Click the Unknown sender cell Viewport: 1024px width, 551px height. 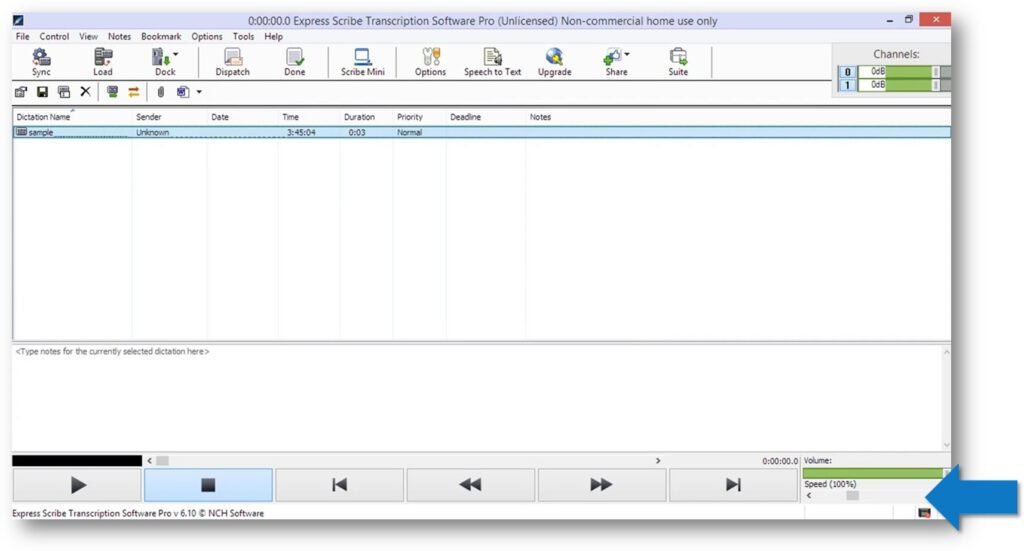[x=152, y=133]
